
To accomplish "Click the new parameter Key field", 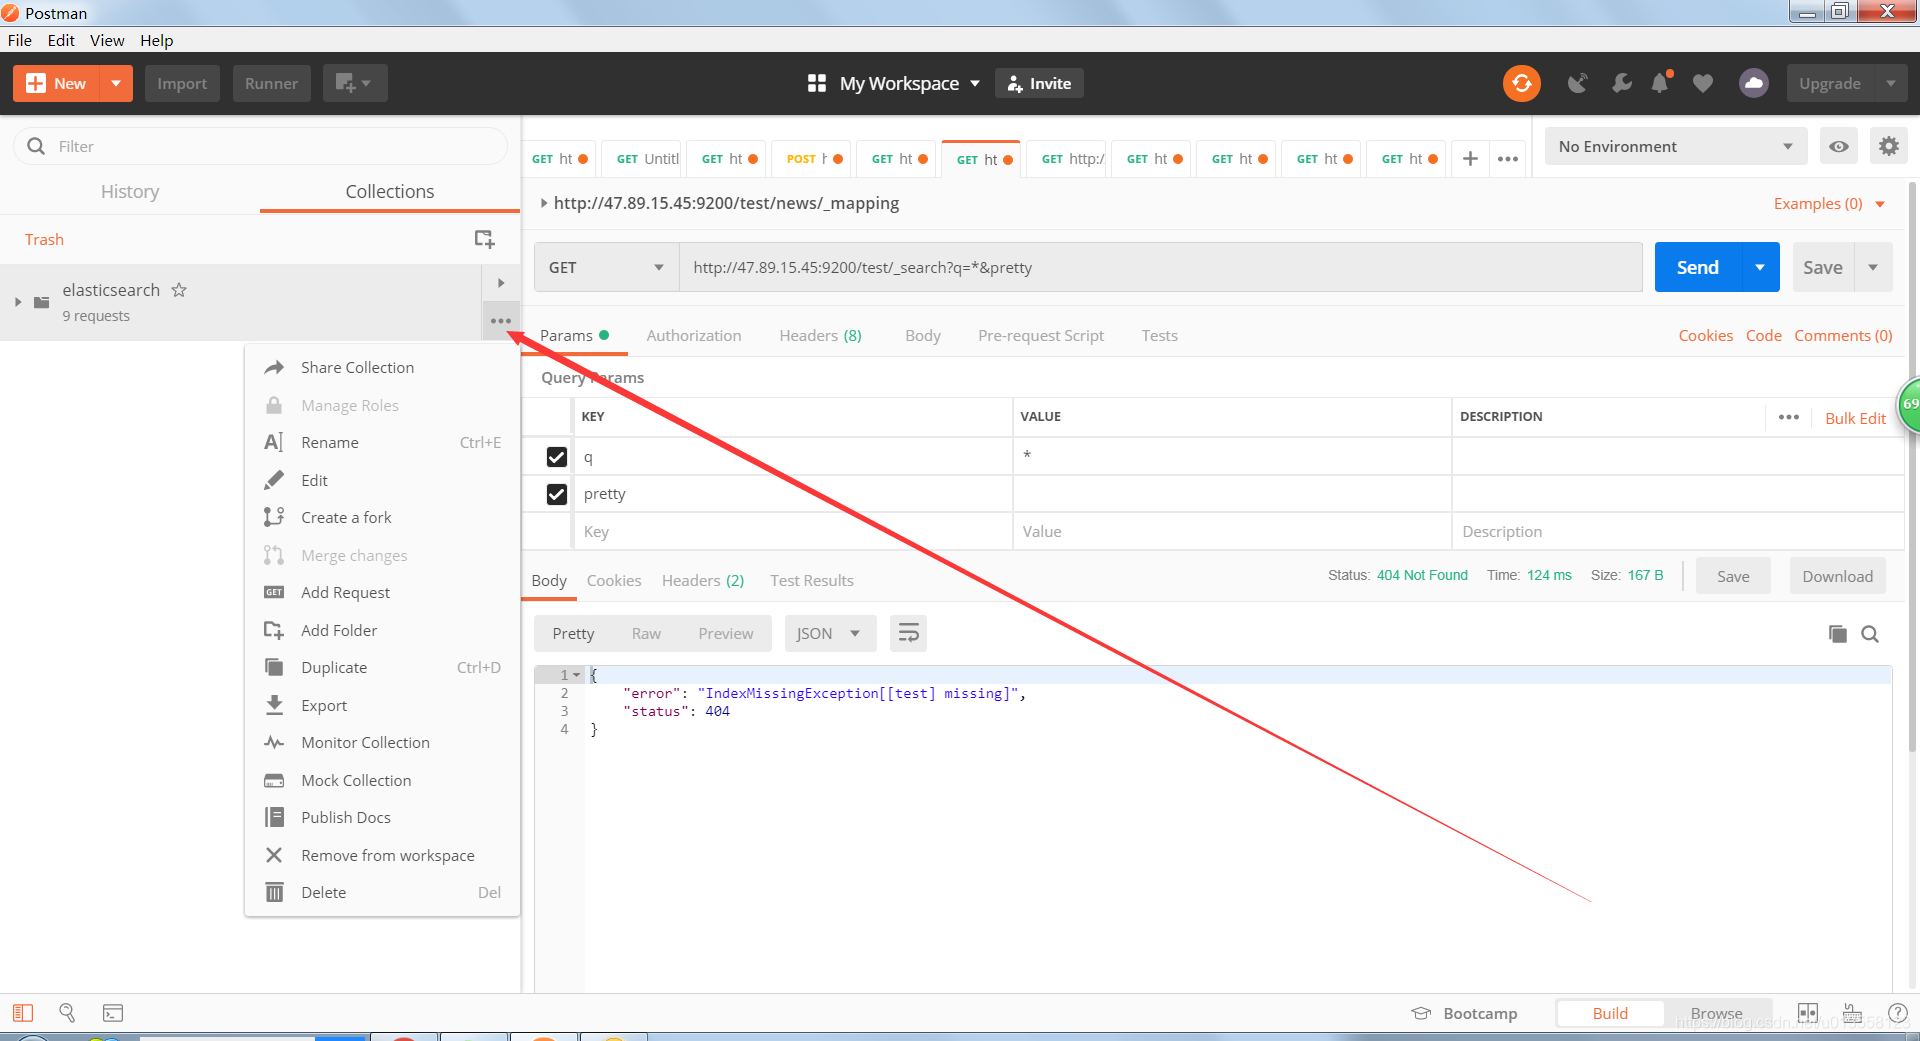I will [x=792, y=532].
